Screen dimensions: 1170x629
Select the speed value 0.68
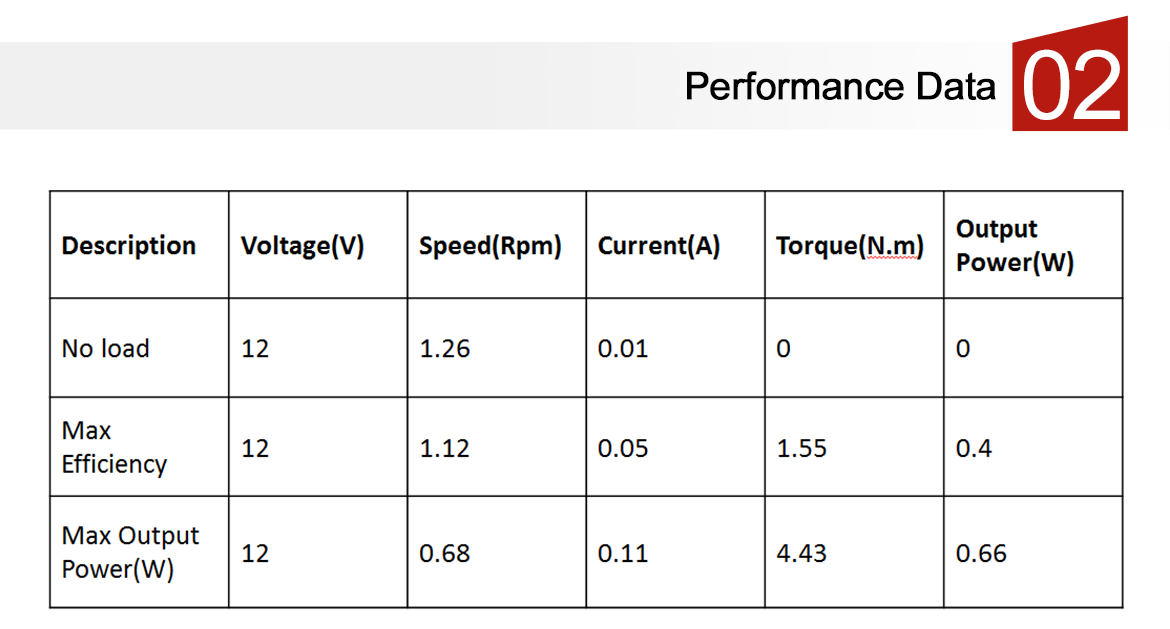[x=444, y=553]
